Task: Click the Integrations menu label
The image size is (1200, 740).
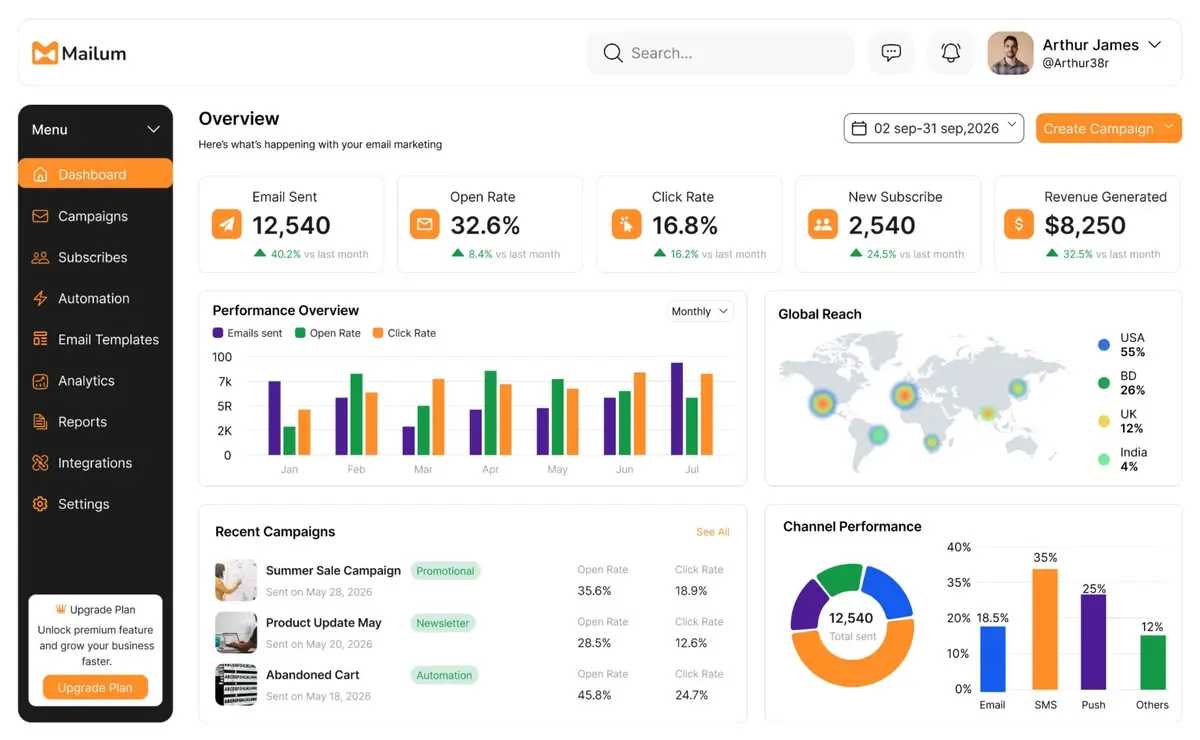Action: click(x=95, y=463)
